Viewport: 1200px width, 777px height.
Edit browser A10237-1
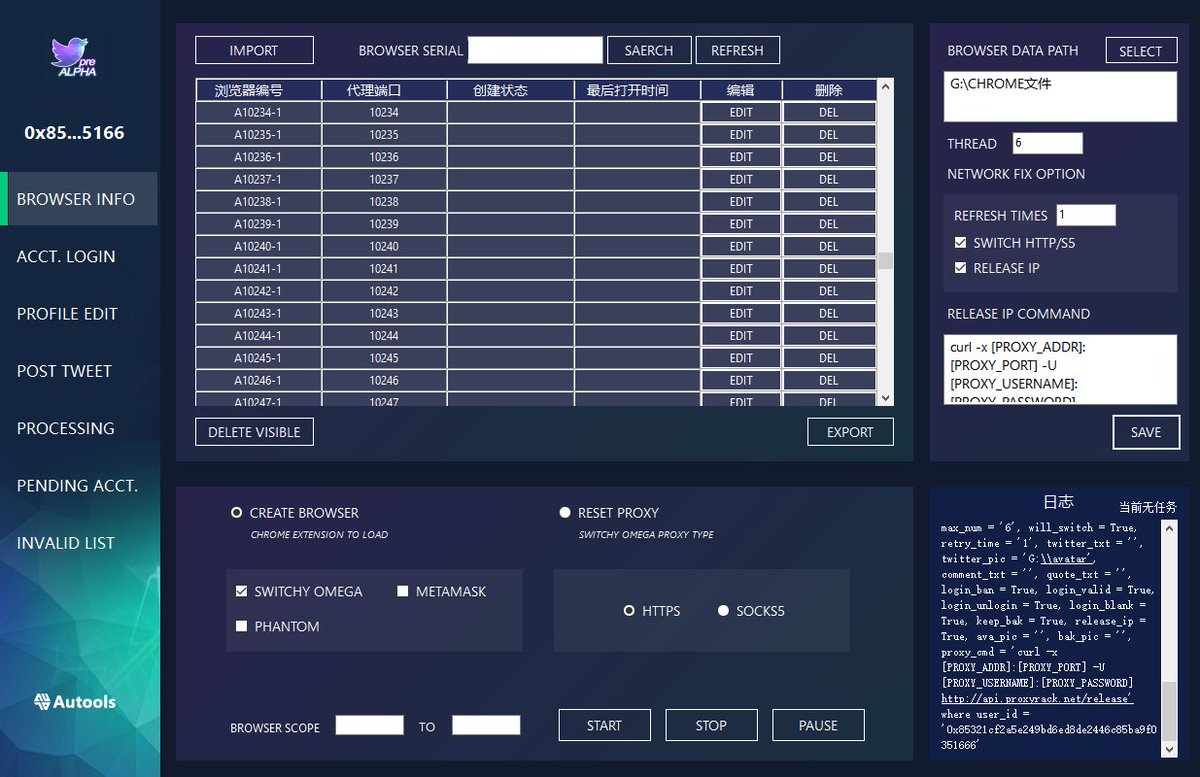coord(741,179)
